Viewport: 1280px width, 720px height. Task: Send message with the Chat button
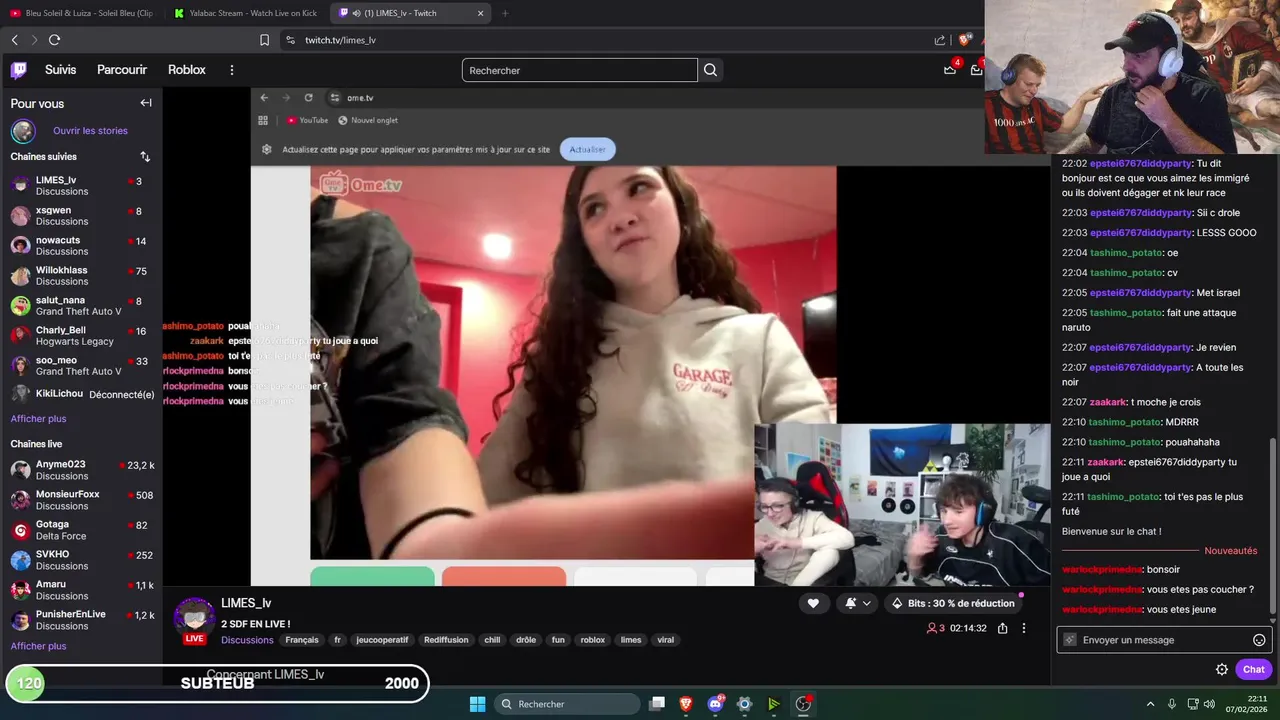1254,670
